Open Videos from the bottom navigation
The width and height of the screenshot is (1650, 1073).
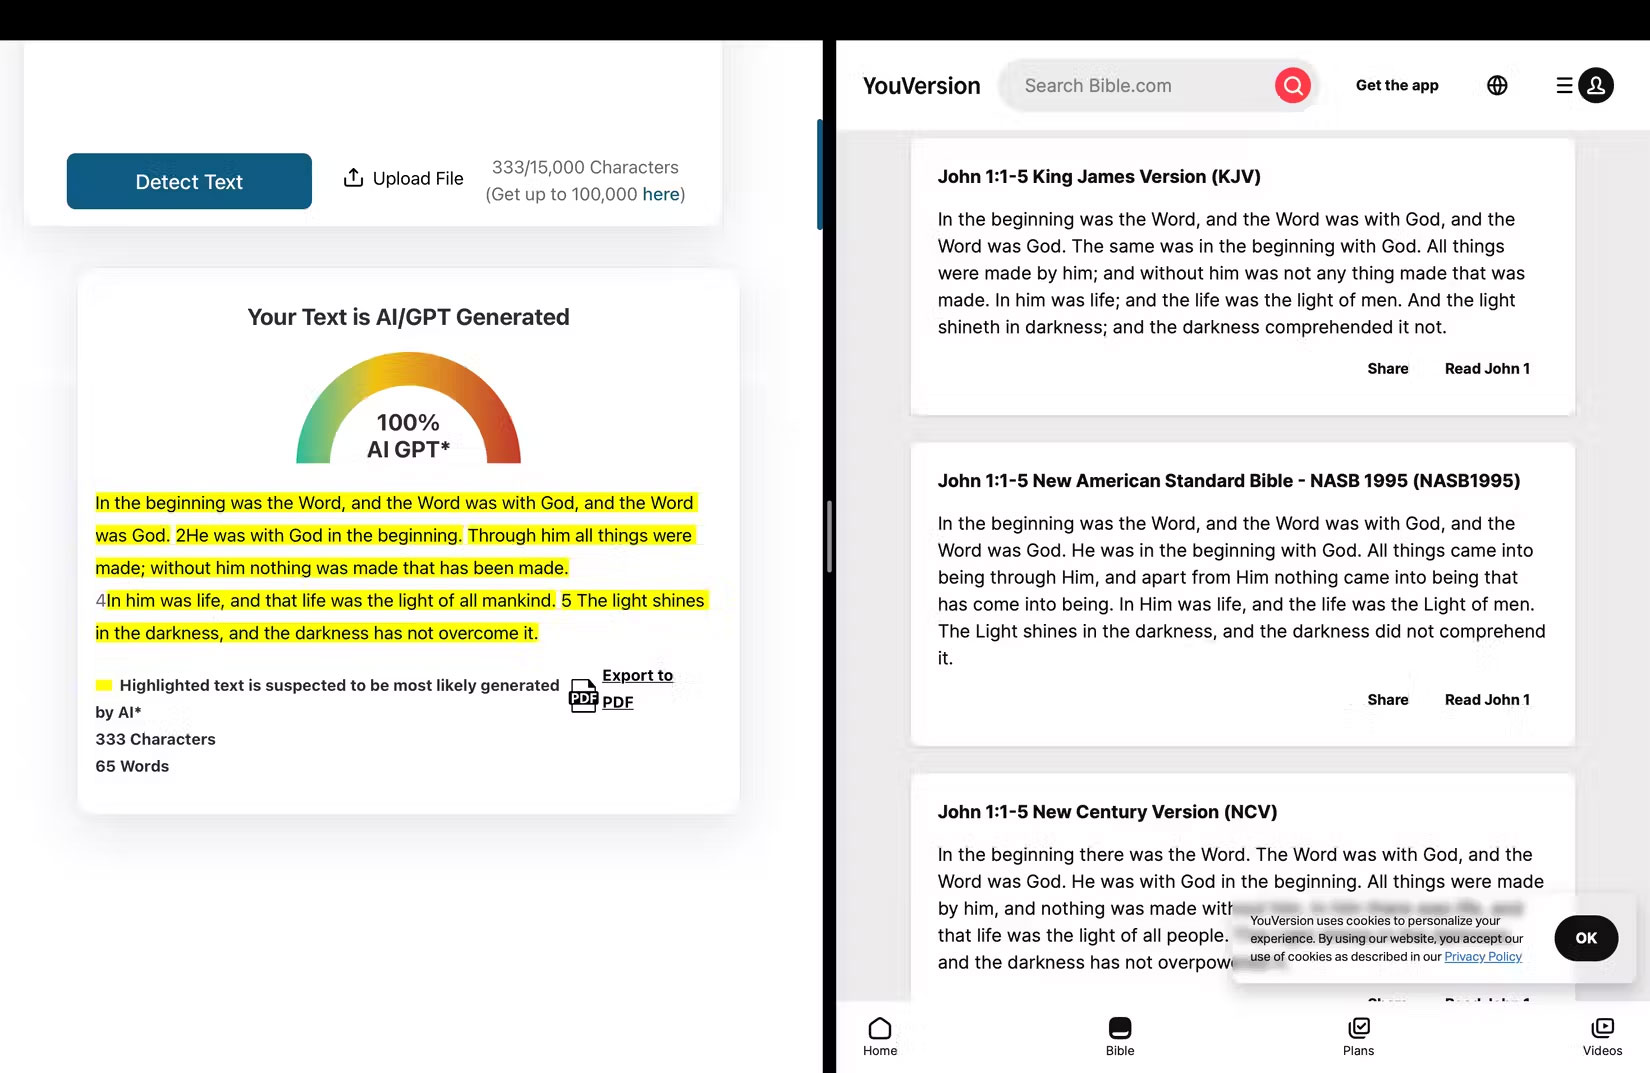(x=1602, y=1027)
